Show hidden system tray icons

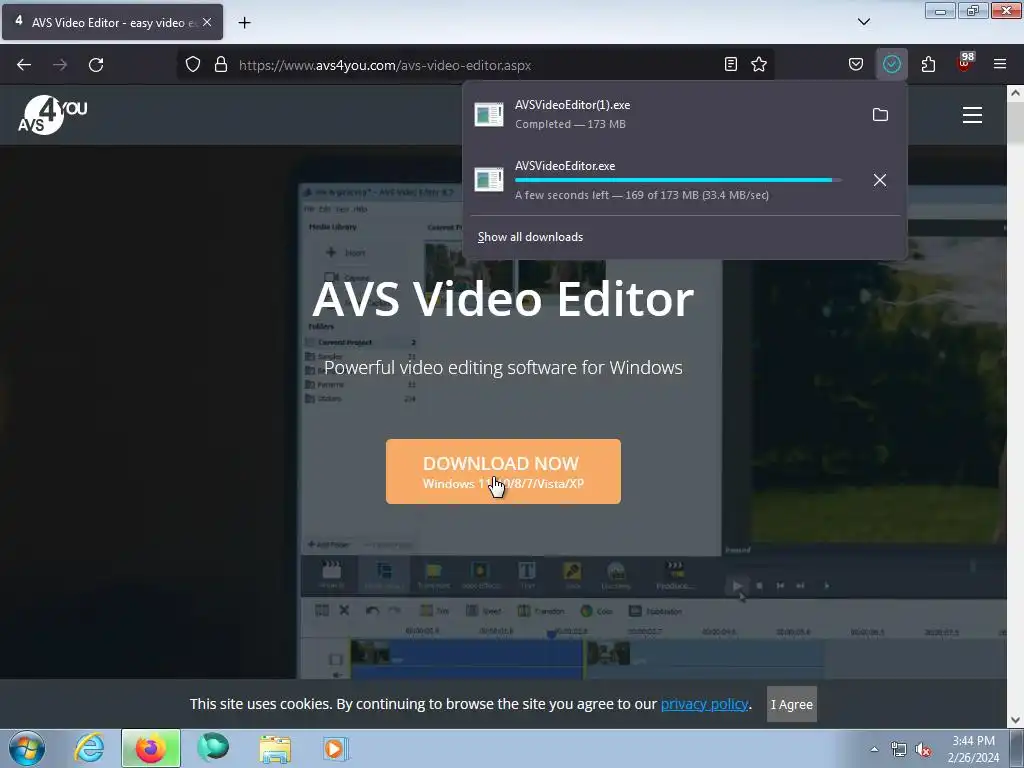pyautogui.click(x=874, y=749)
